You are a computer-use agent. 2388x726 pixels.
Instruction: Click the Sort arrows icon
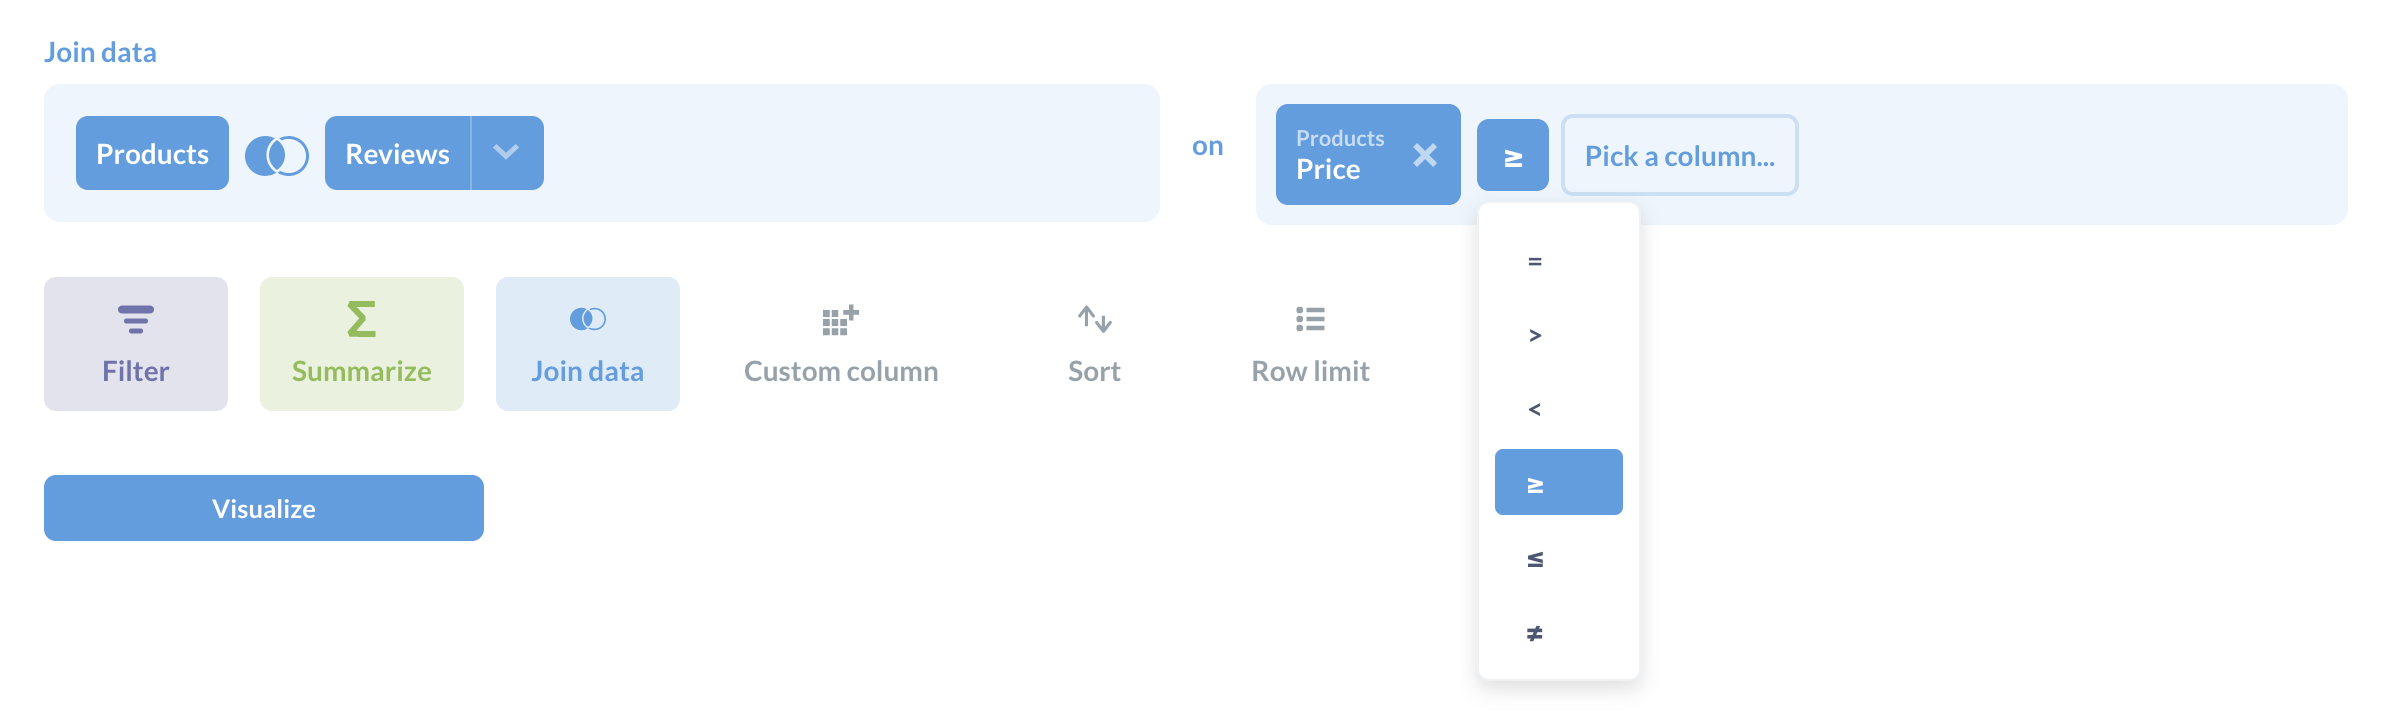(1094, 319)
